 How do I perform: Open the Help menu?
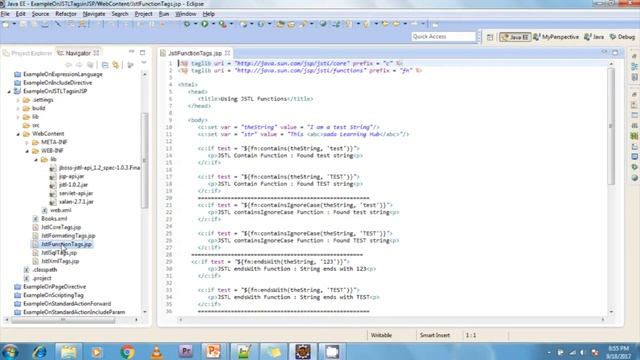click(x=209, y=14)
